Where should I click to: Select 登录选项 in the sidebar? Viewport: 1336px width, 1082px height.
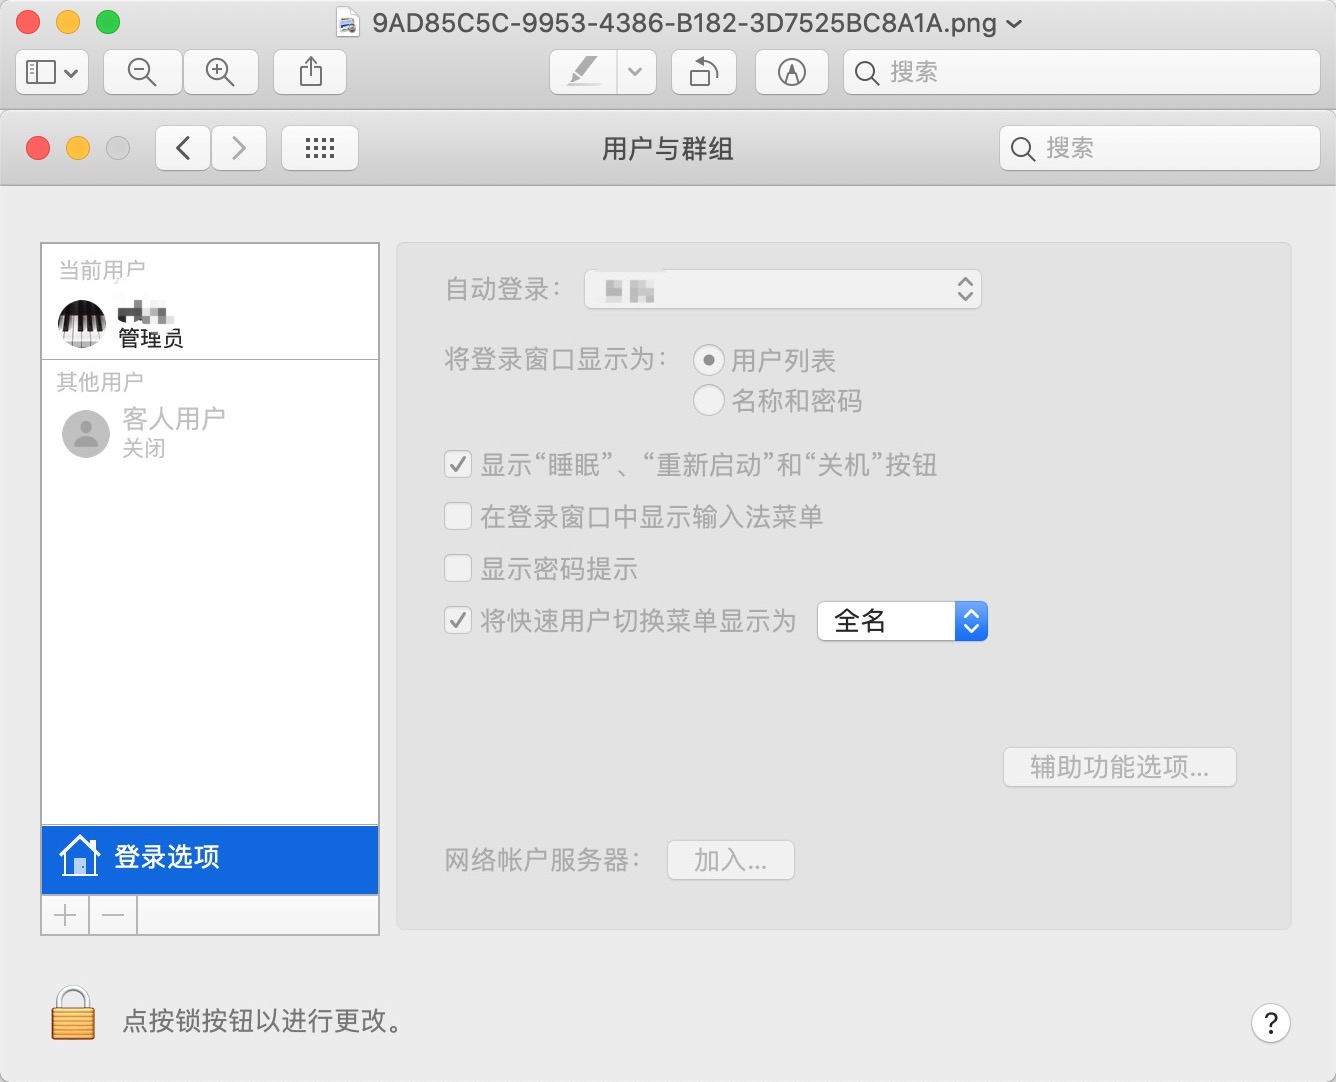[210, 858]
